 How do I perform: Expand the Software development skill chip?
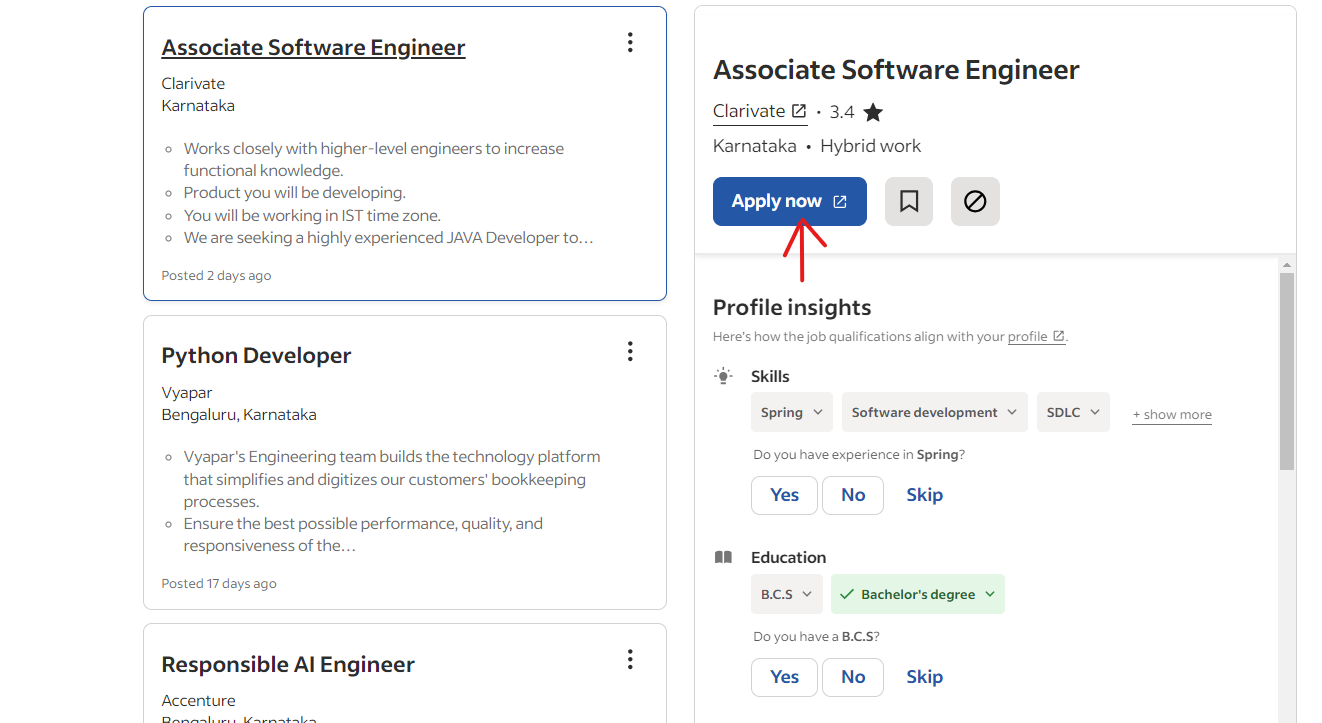pos(934,412)
